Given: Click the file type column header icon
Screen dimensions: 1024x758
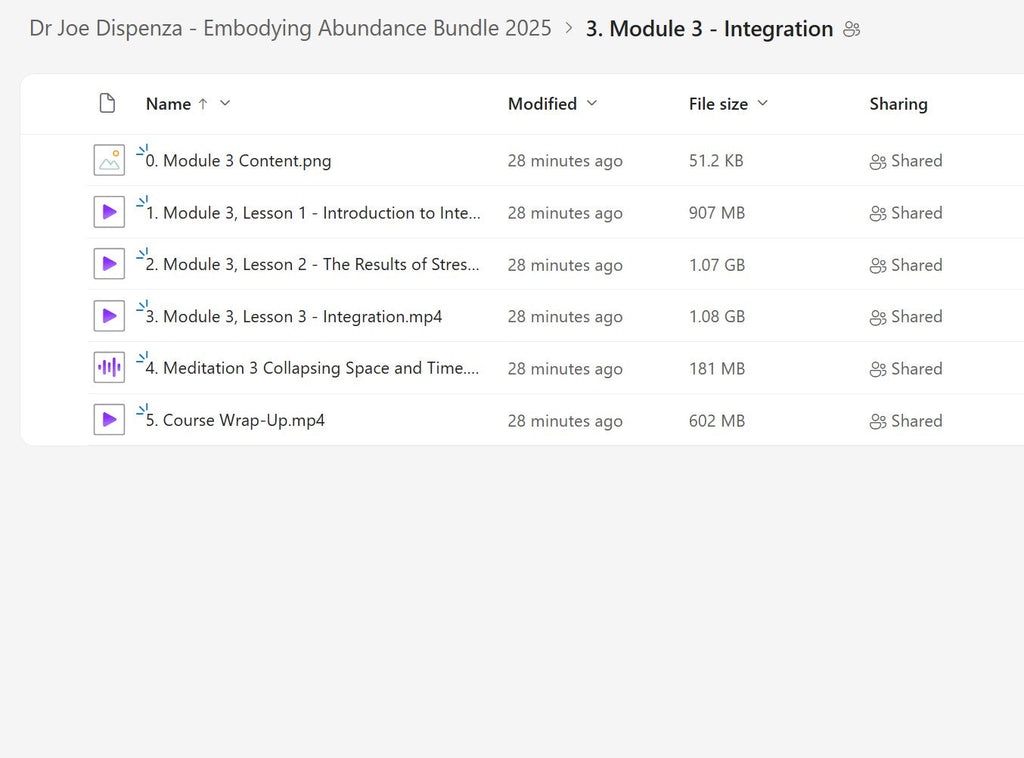Looking at the screenshot, I should coord(107,103).
